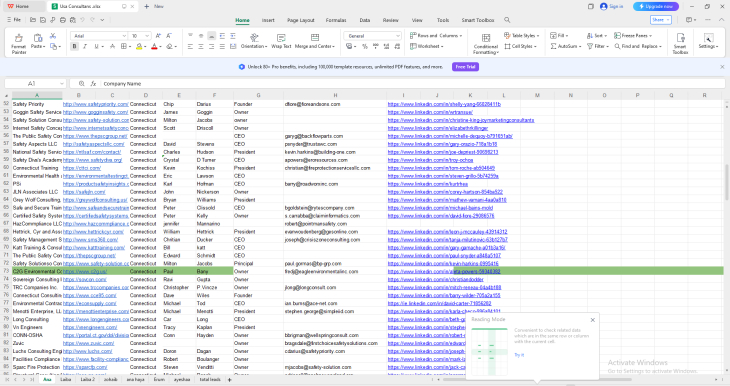Viewport: 730px width, 386px height.
Task: Click the Decrease Font Size icon
Action: (x=169, y=36)
